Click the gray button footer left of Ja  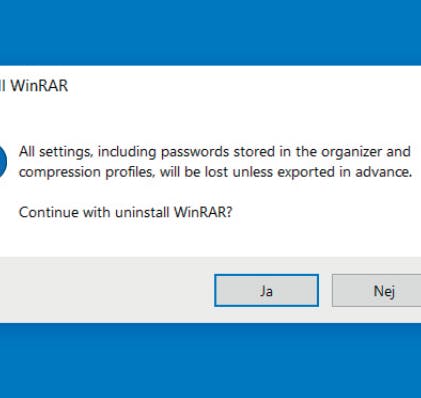pos(107,290)
